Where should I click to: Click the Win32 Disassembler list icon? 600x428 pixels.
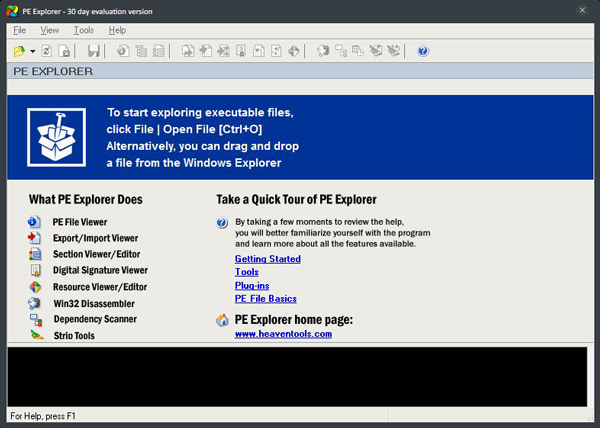coord(34,303)
